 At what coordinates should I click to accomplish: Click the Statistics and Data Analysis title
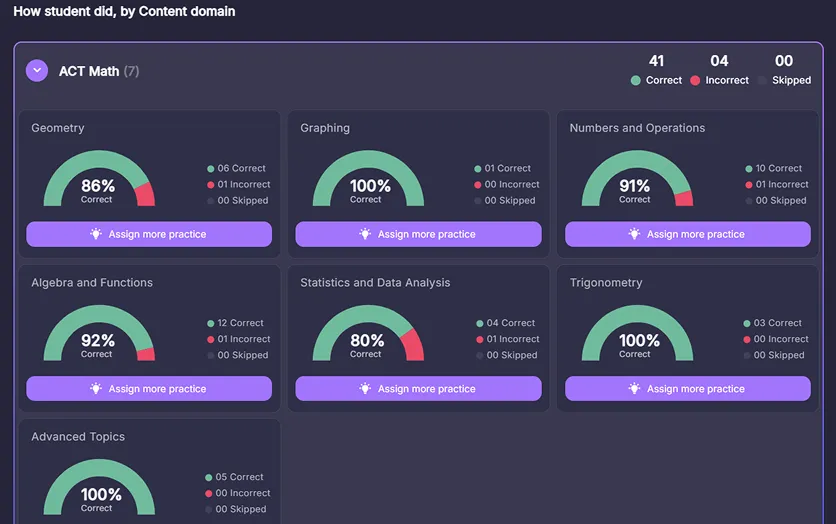[375, 283]
